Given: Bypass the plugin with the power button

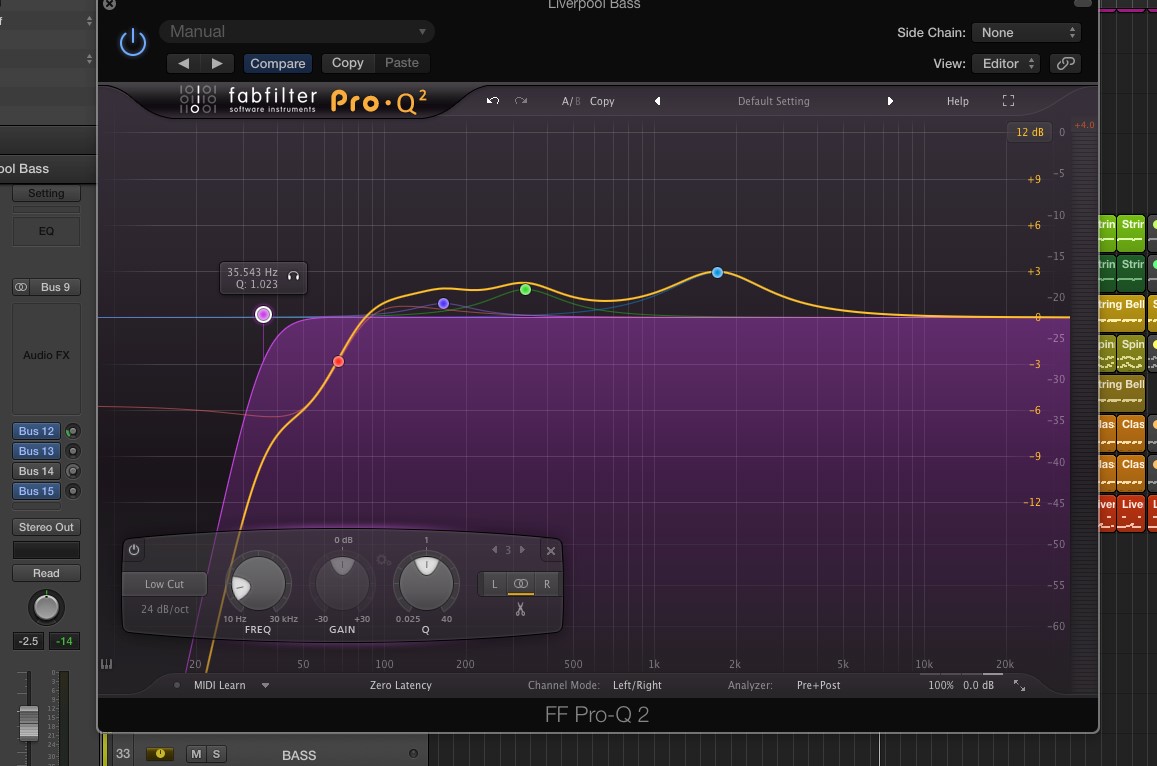Looking at the screenshot, I should point(133,41).
